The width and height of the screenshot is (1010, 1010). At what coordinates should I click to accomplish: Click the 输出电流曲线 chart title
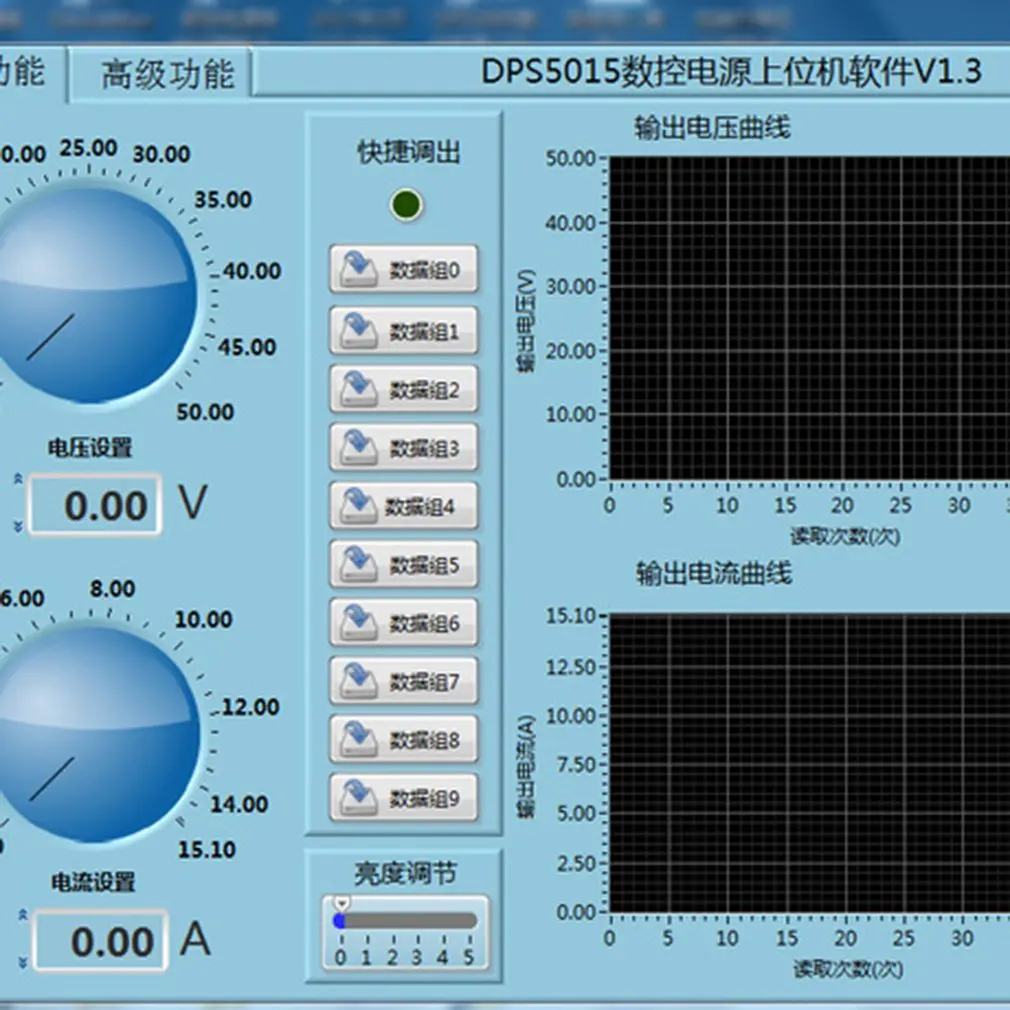(x=714, y=573)
